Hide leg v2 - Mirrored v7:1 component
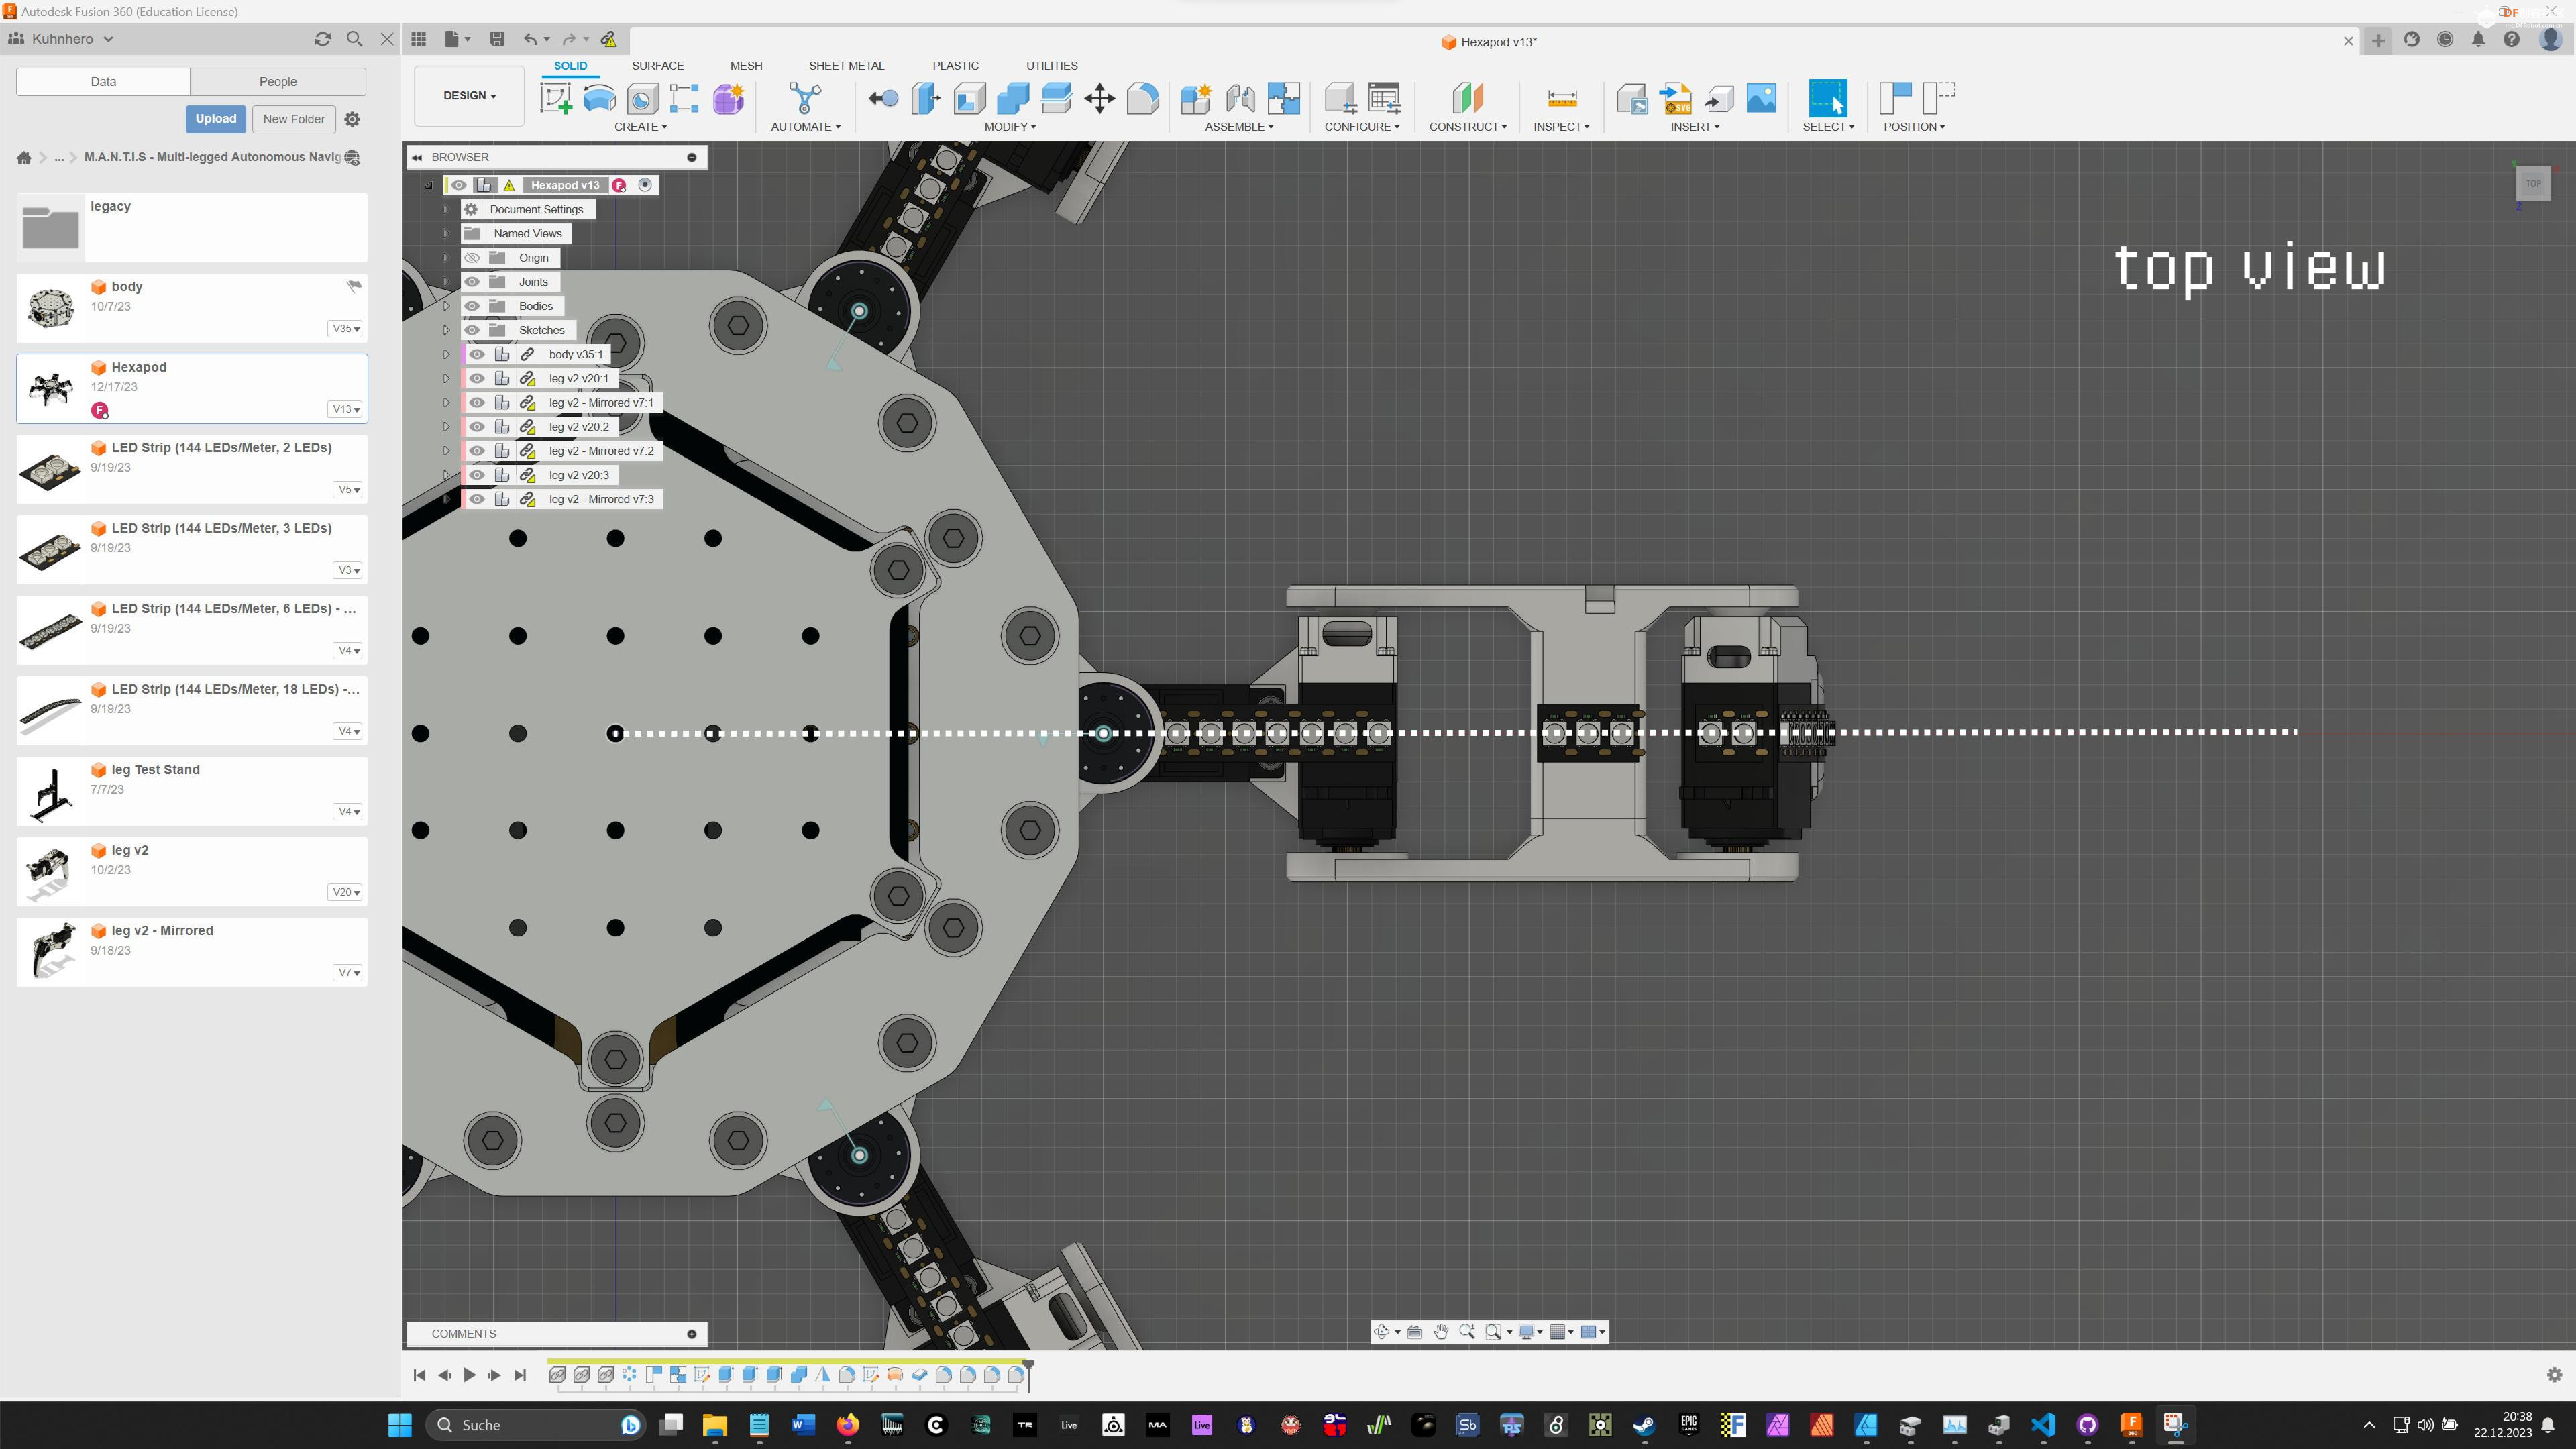The image size is (2576, 1449). click(x=477, y=402)
